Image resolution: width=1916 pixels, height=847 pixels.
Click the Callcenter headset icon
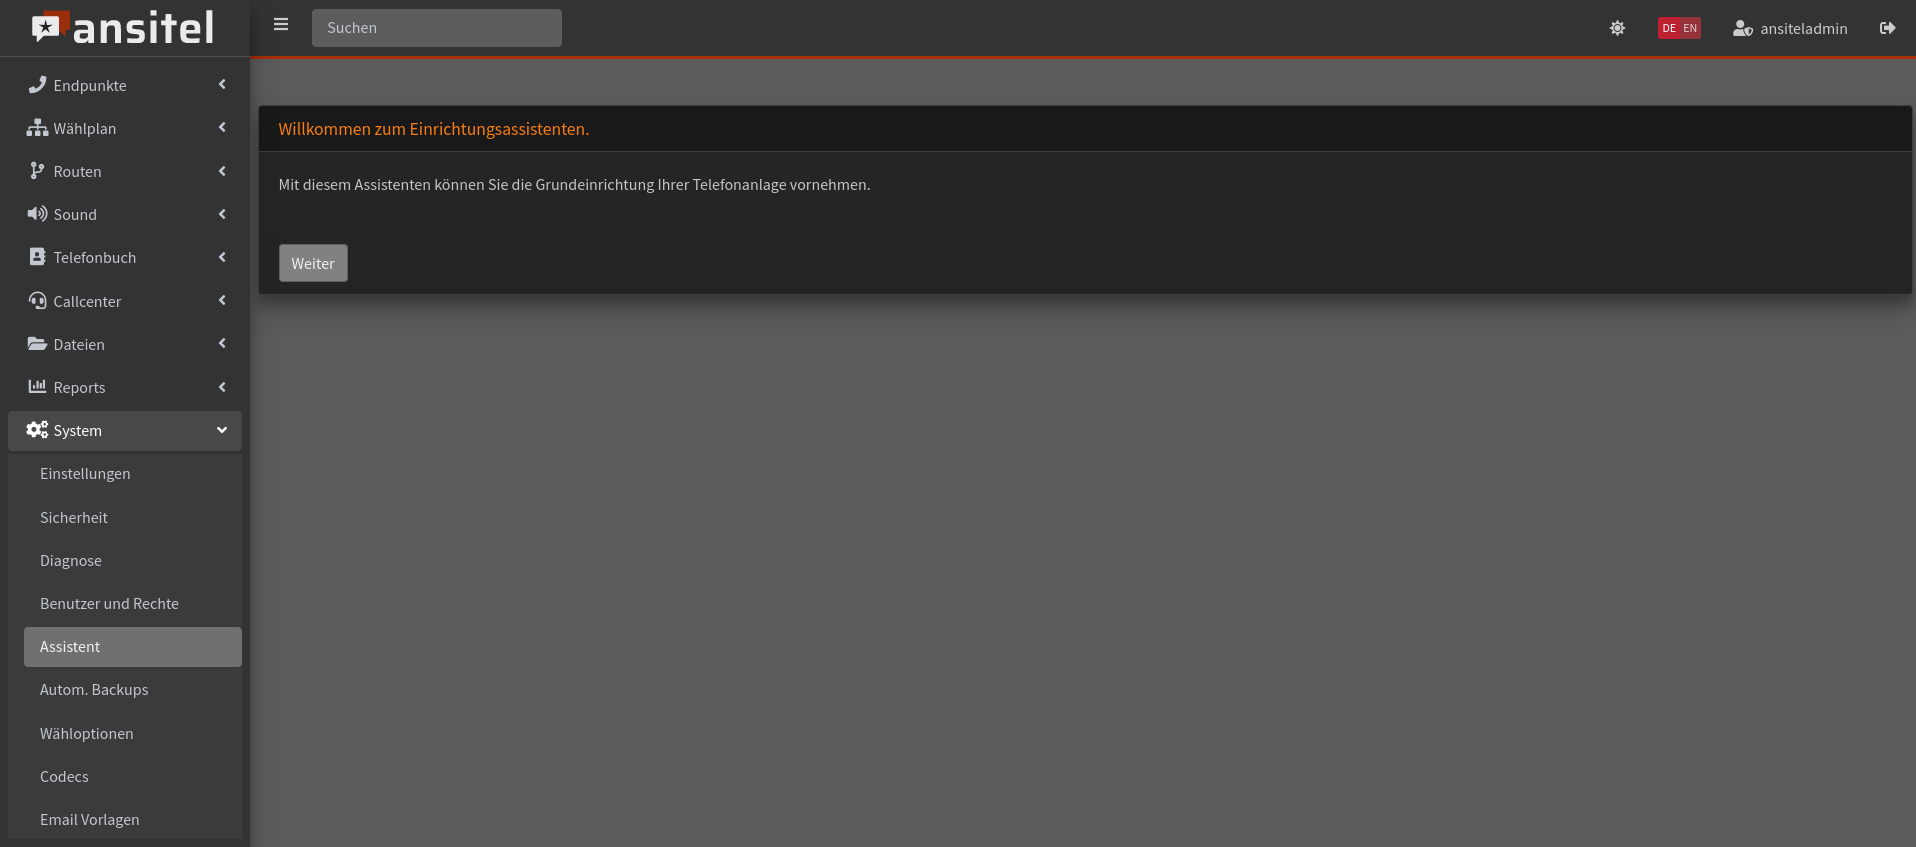click(37, 301)
